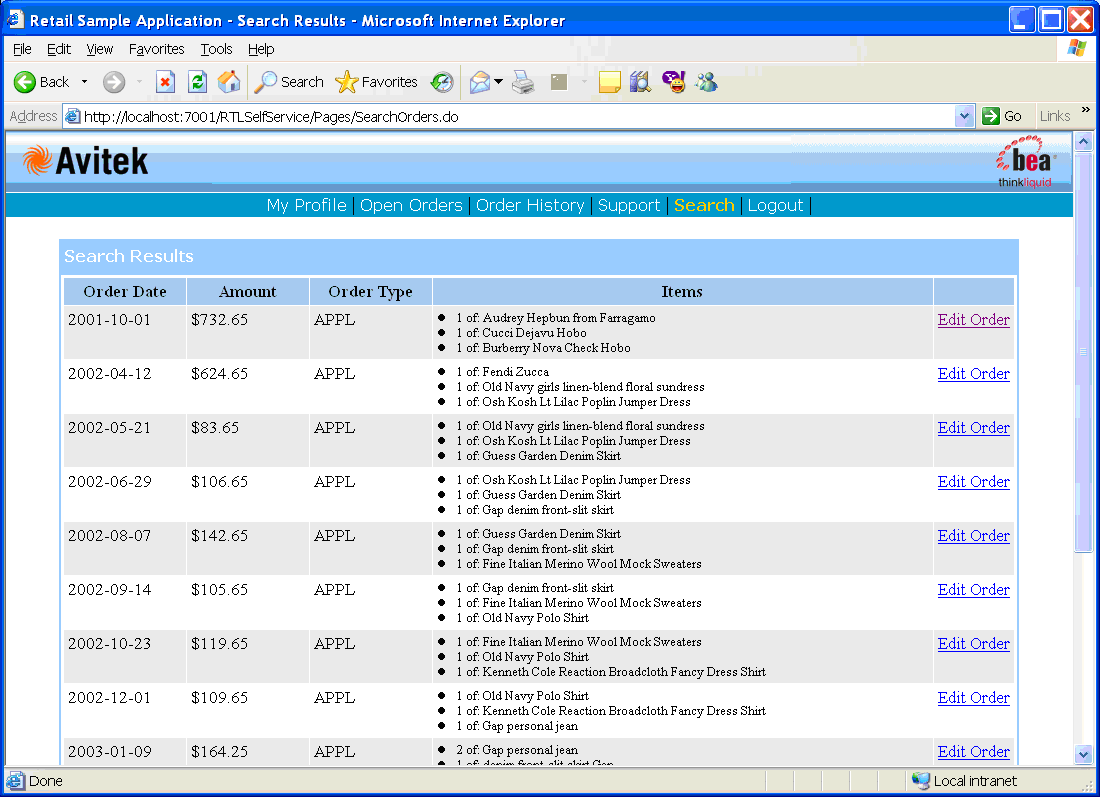
Task: Edit Order for 2002-12-01
Action: [974, 698]
